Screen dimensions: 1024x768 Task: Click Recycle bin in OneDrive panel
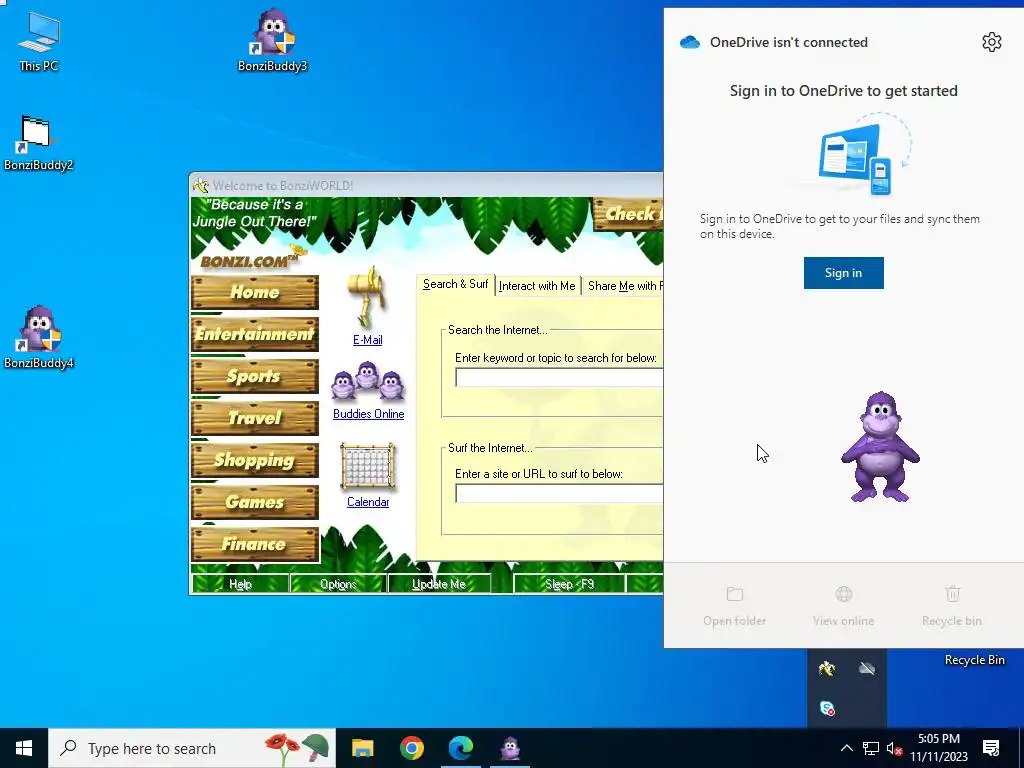coord(952,605)
